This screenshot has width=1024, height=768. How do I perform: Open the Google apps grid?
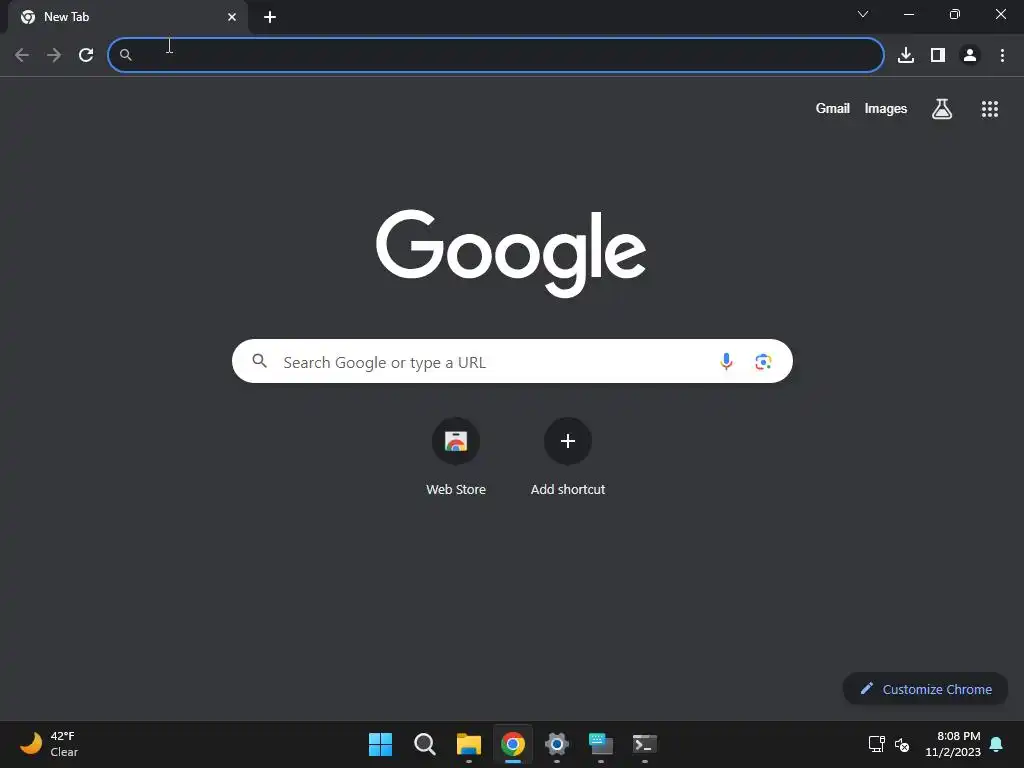[989, 108]
